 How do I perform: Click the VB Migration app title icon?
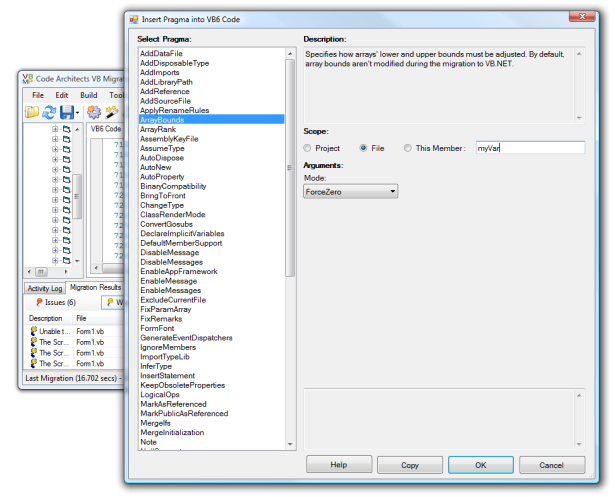(27, 79)
